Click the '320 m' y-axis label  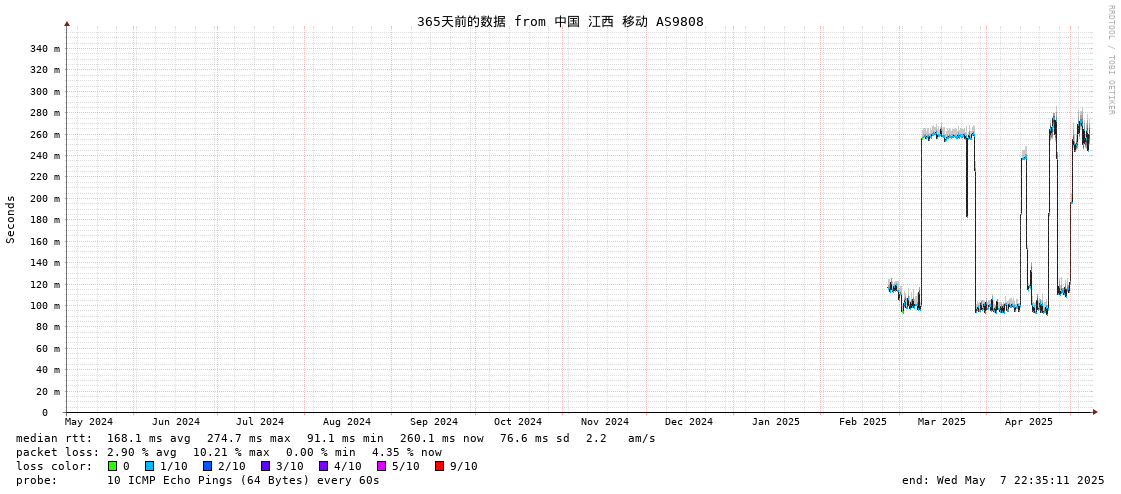click(44, 70)
